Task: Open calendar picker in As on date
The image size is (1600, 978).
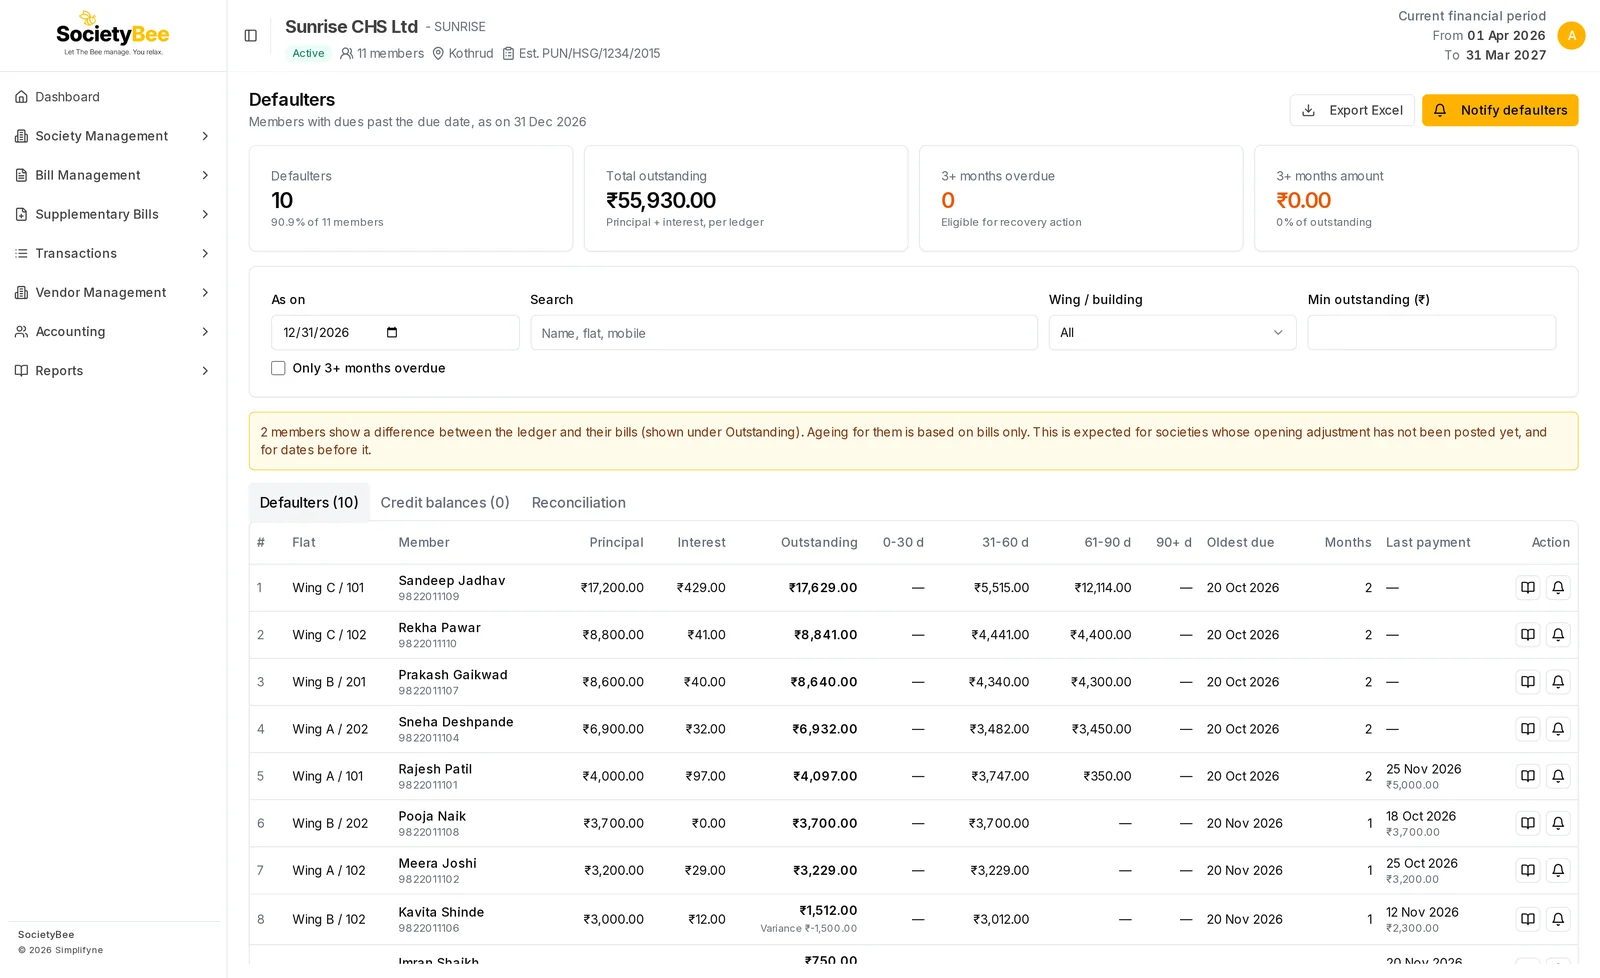Action: click(392, 333)
